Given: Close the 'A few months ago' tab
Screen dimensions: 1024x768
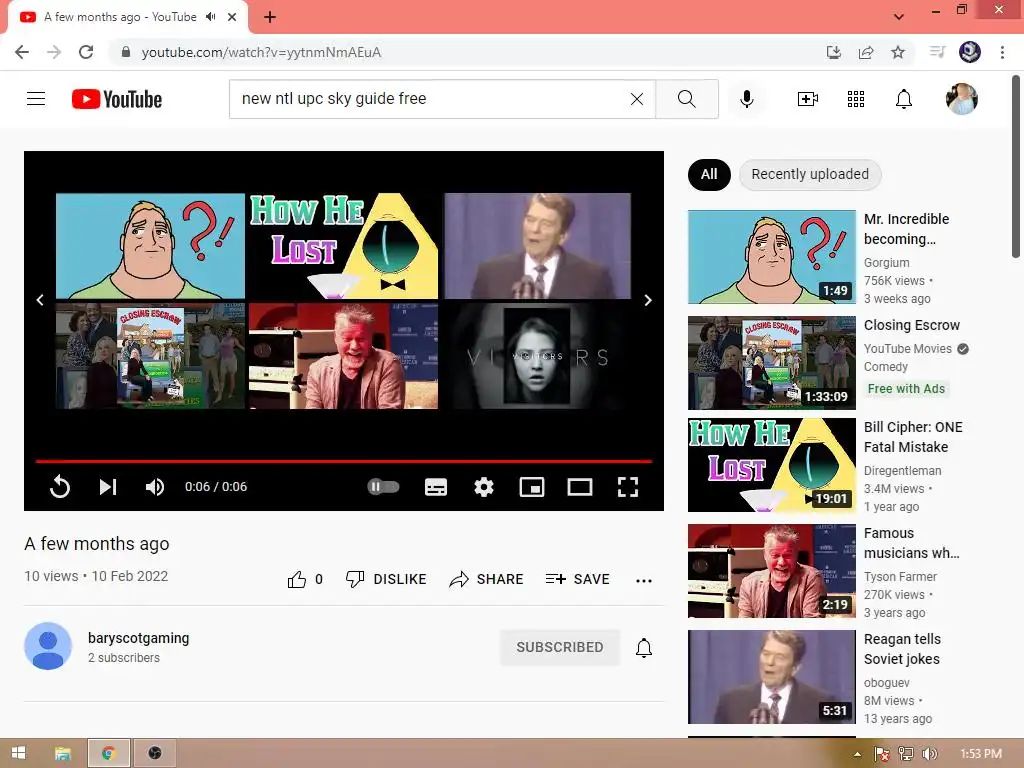Looking at the screenshot, I should (232, 17).
